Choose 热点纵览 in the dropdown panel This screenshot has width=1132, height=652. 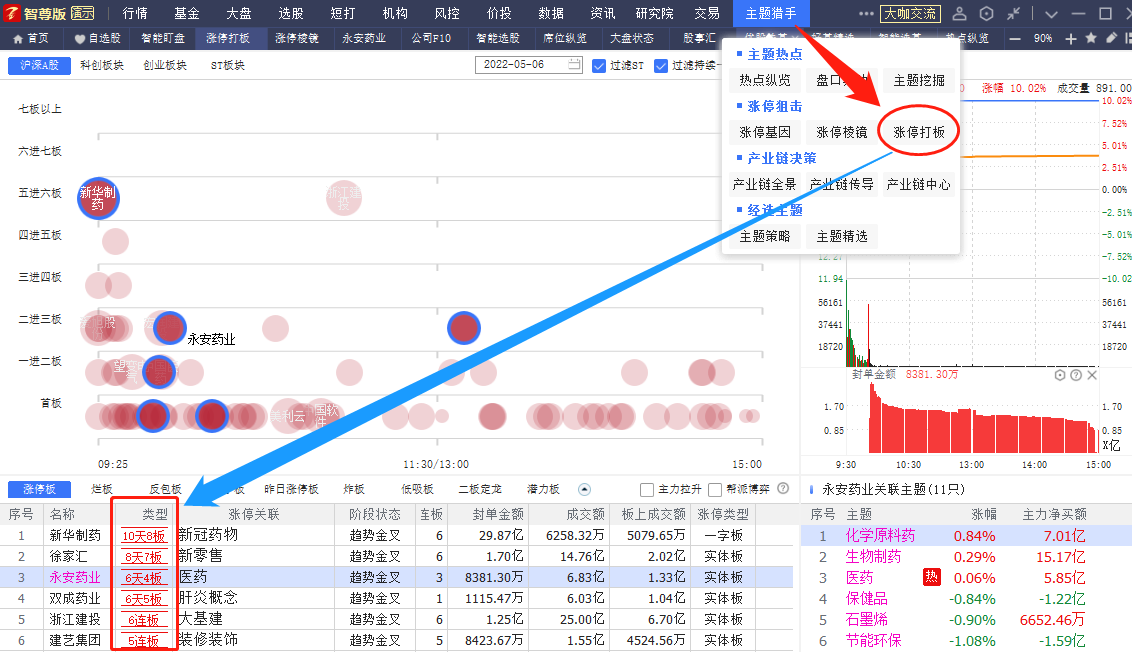click(765, 80)
